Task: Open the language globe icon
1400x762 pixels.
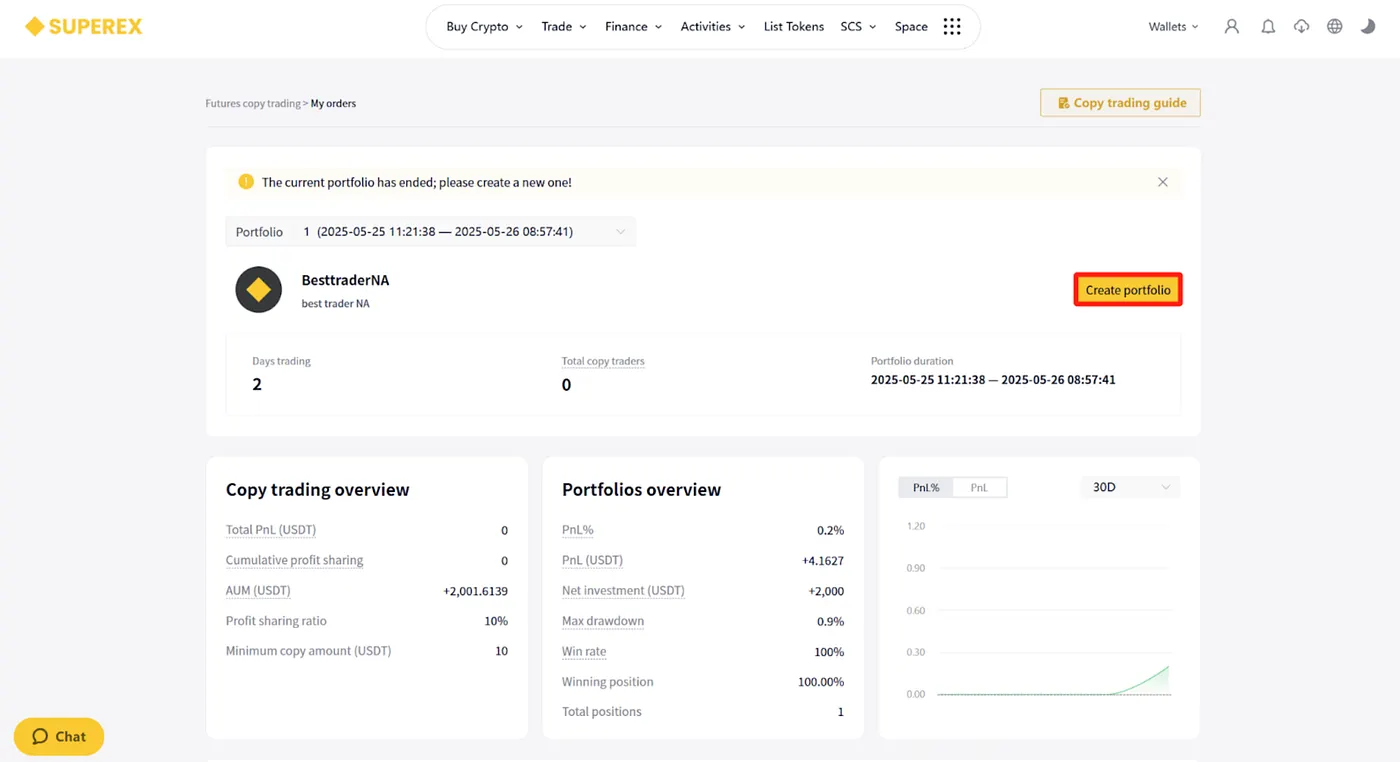Action: 1335,27
